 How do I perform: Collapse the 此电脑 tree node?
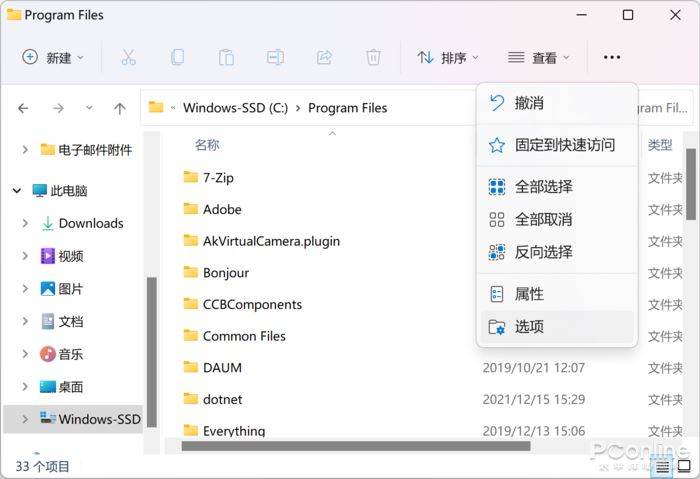[17, 191]
